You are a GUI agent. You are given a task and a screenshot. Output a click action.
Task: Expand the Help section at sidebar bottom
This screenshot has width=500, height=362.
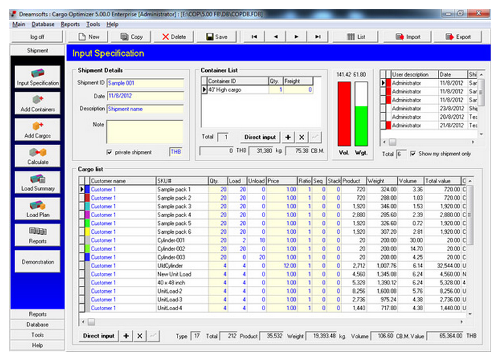[37, 345]
